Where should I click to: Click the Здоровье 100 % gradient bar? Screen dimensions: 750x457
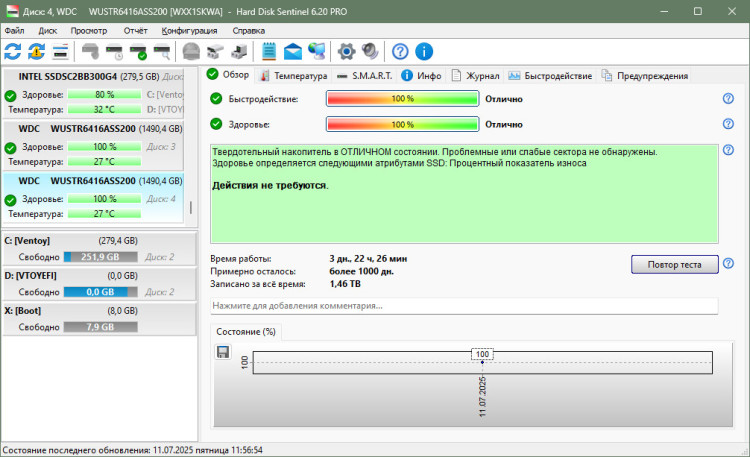click(402, 124)
